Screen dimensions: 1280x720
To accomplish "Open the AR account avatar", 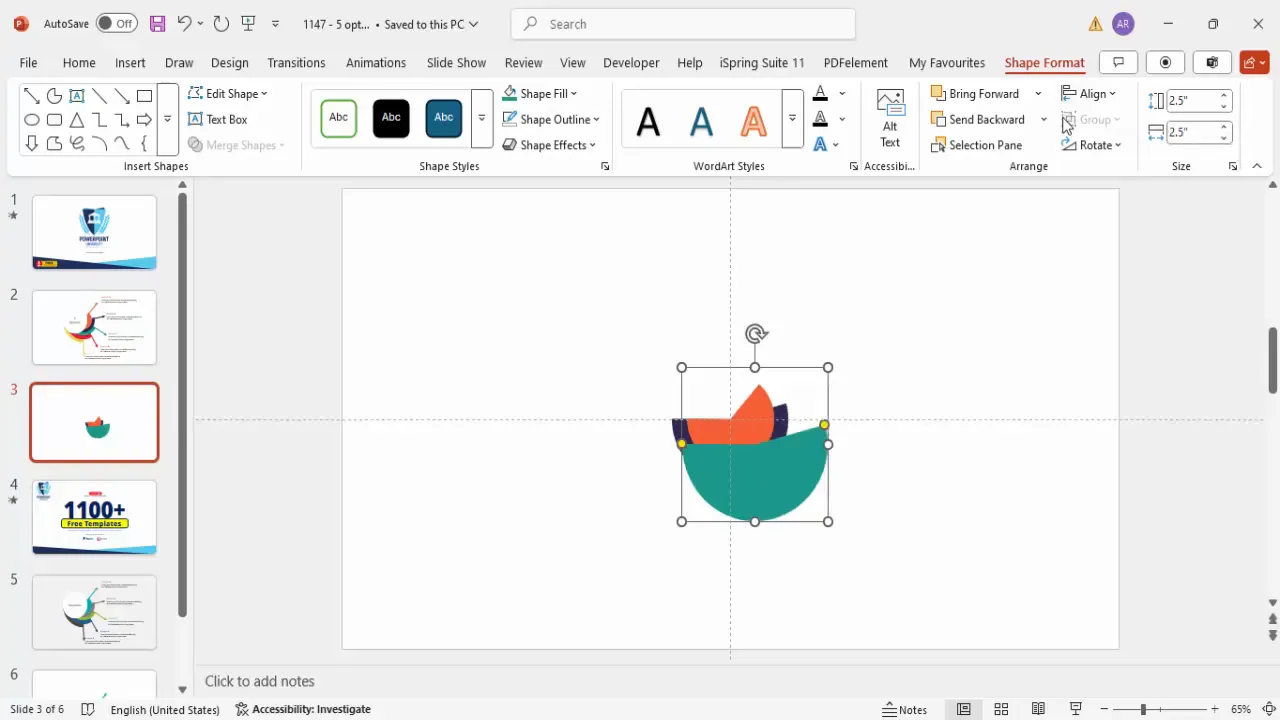I will click(x=1123, y=24).
